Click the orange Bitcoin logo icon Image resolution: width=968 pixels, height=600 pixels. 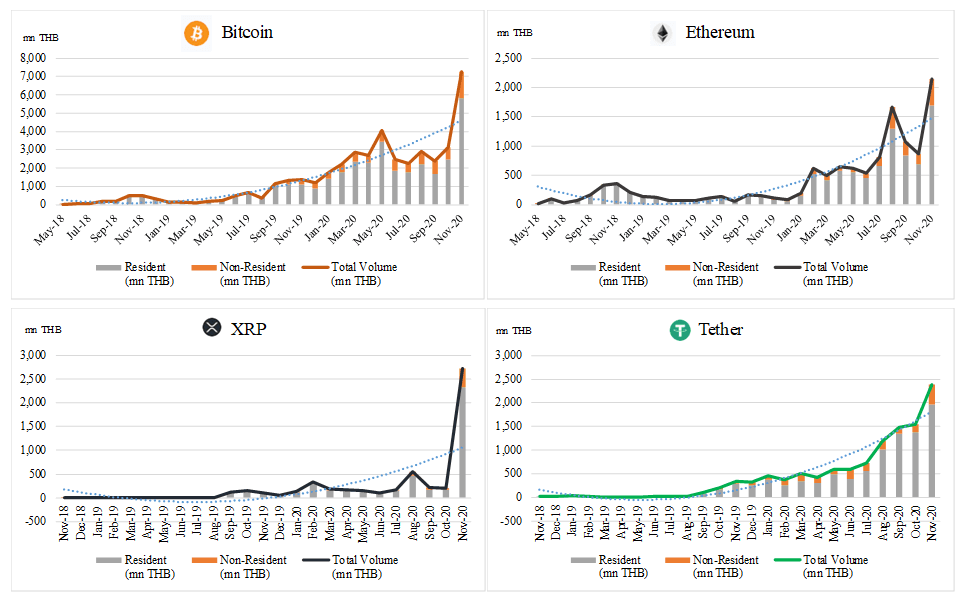[196, 33]
